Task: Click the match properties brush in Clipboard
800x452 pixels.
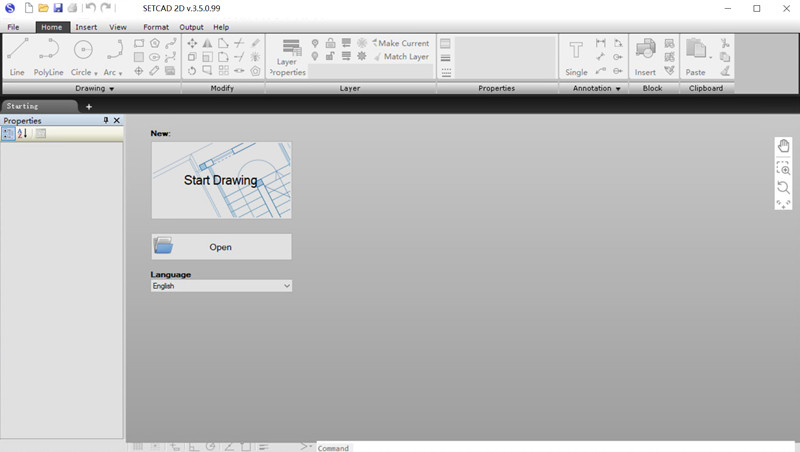Action: tap(725, 70)
